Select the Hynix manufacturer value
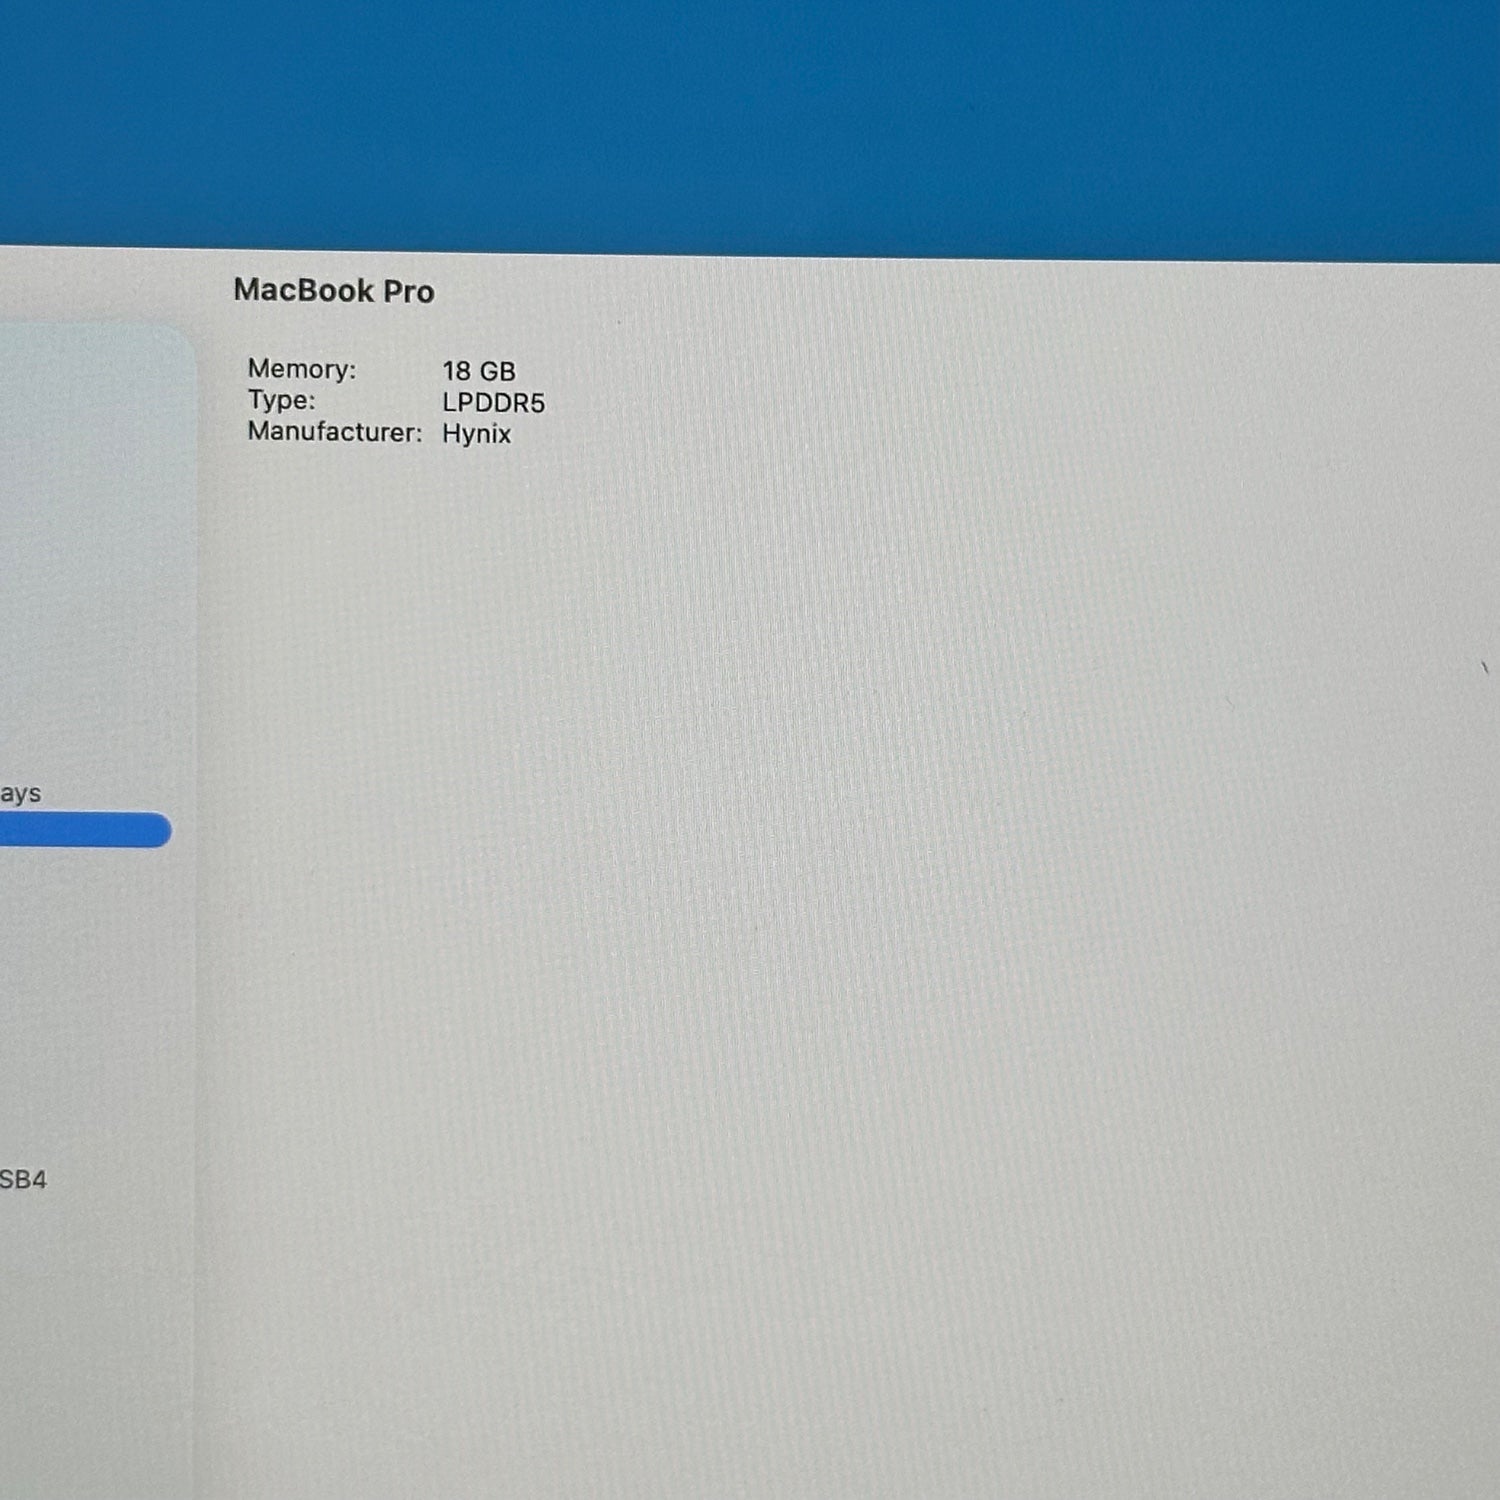 pos(477,434)
